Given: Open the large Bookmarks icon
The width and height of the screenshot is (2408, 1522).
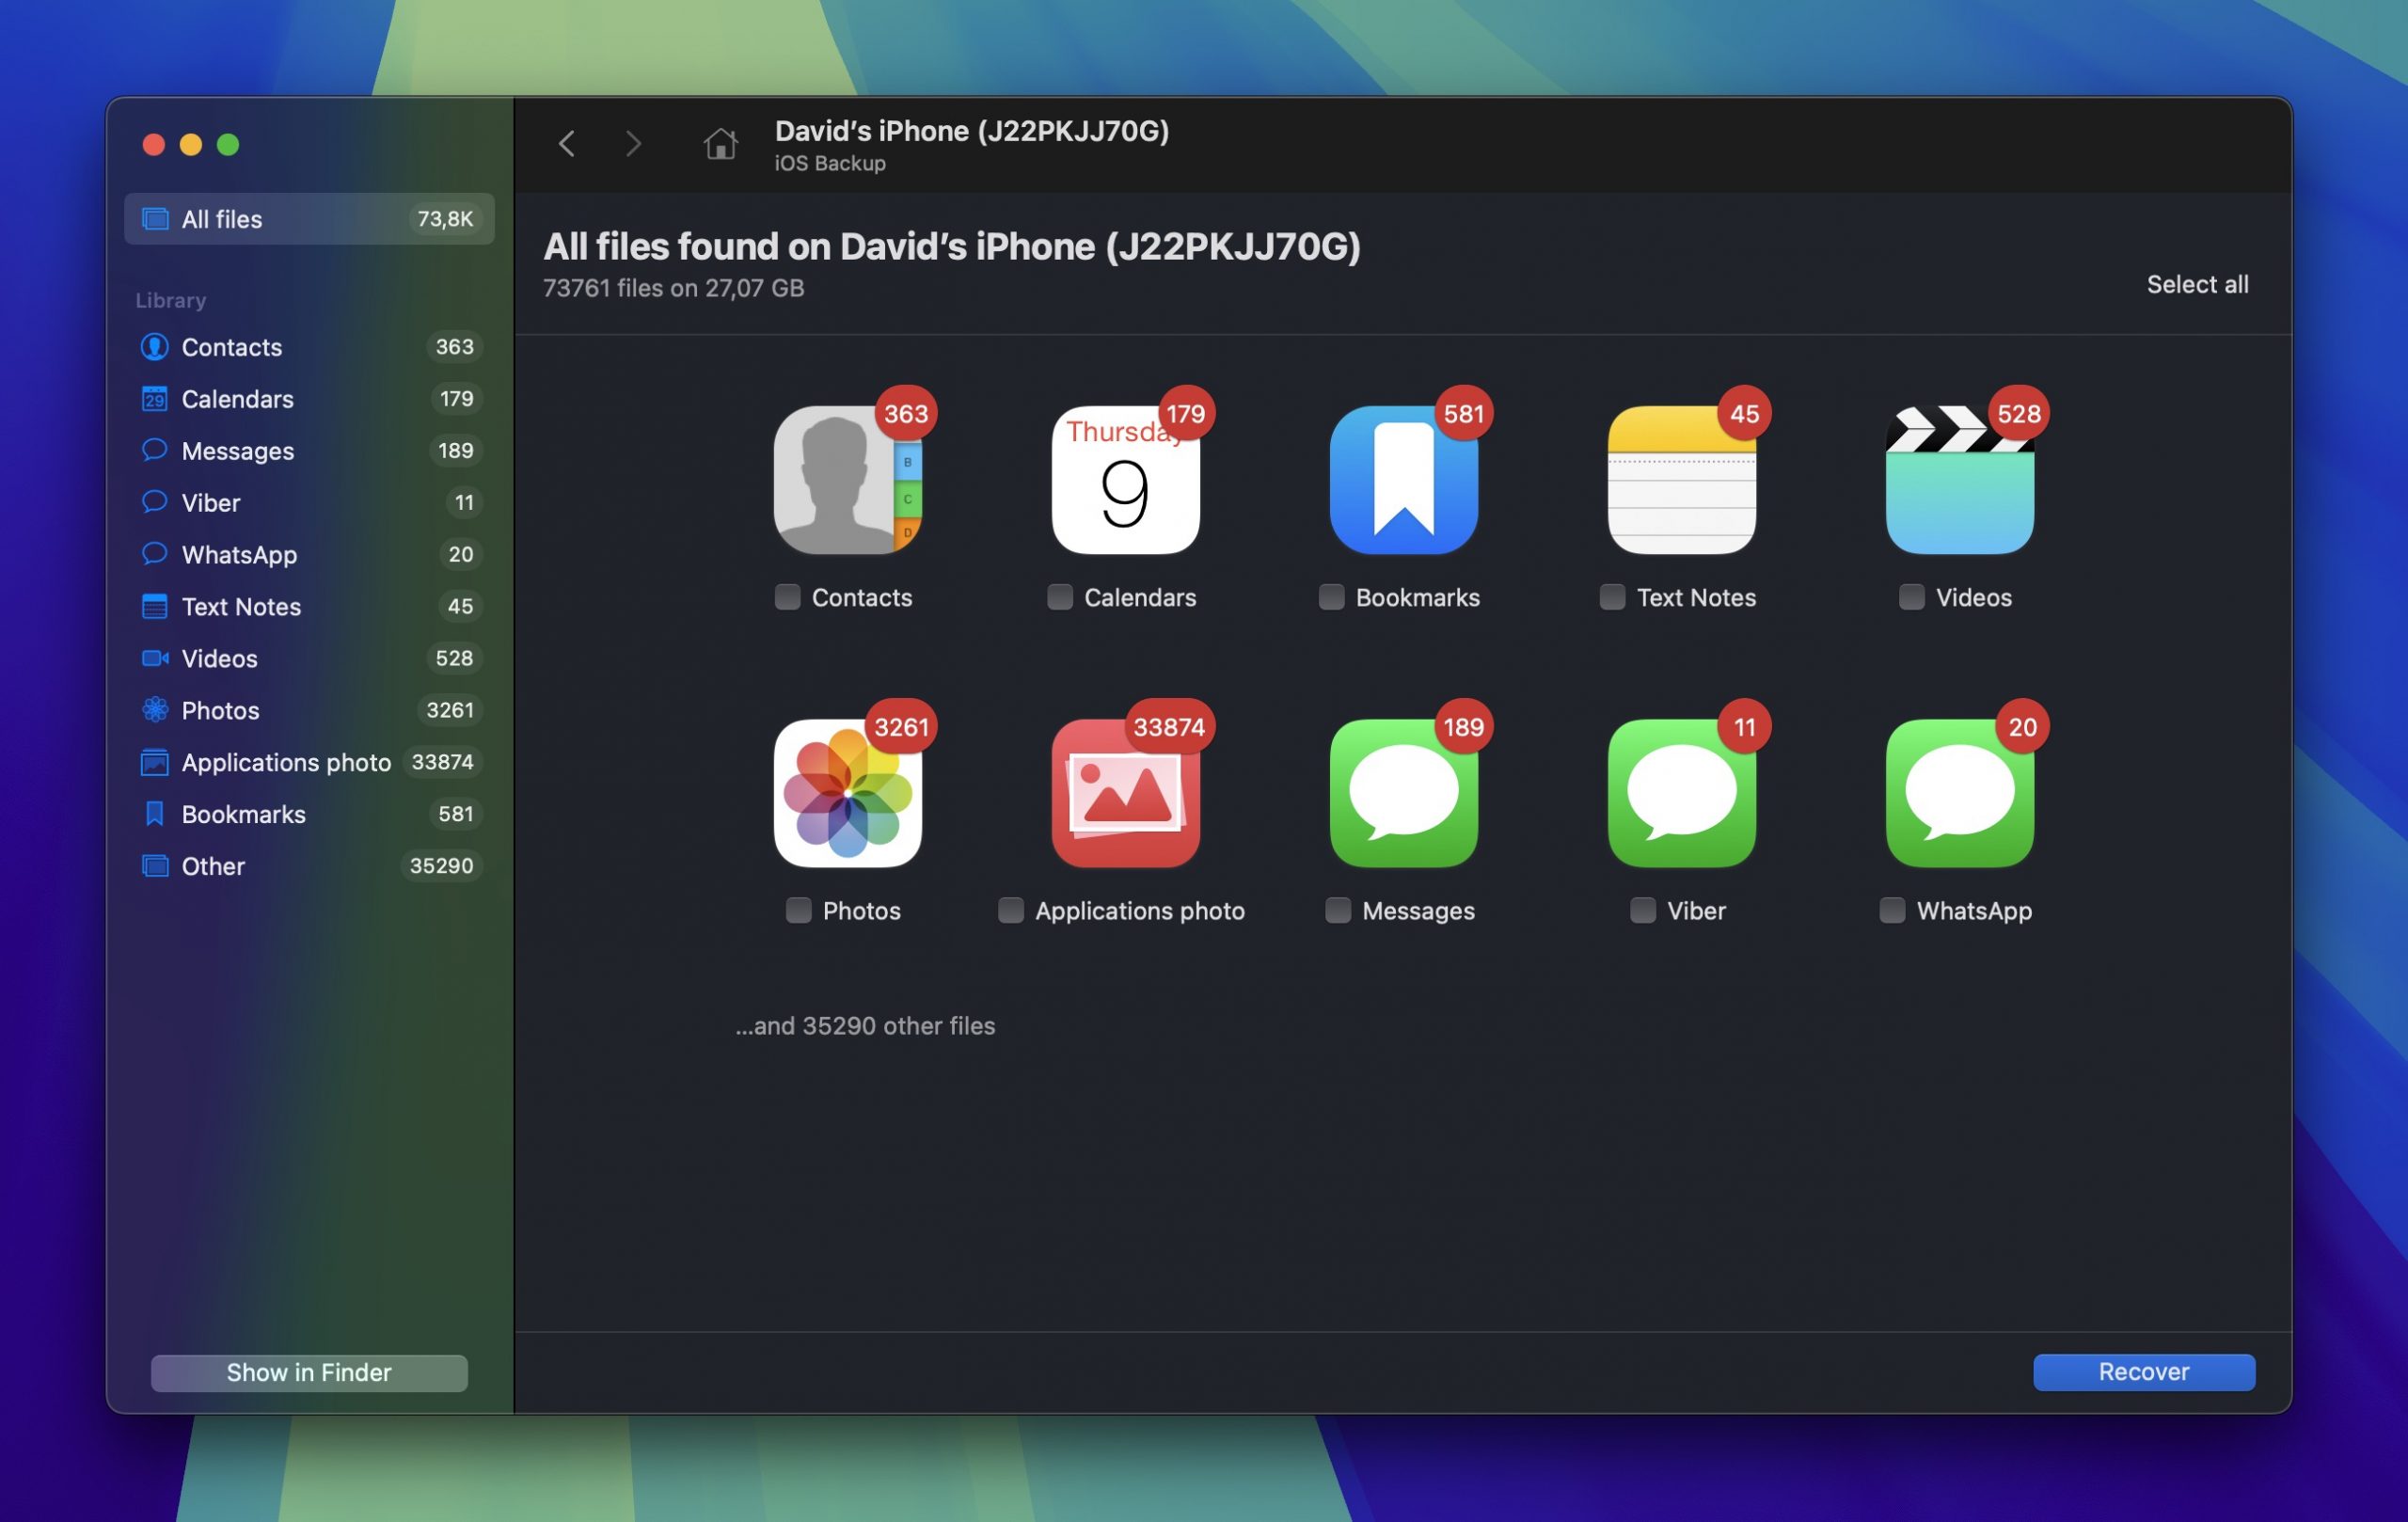Looking at the screenshot, I should pos(1403,479).
